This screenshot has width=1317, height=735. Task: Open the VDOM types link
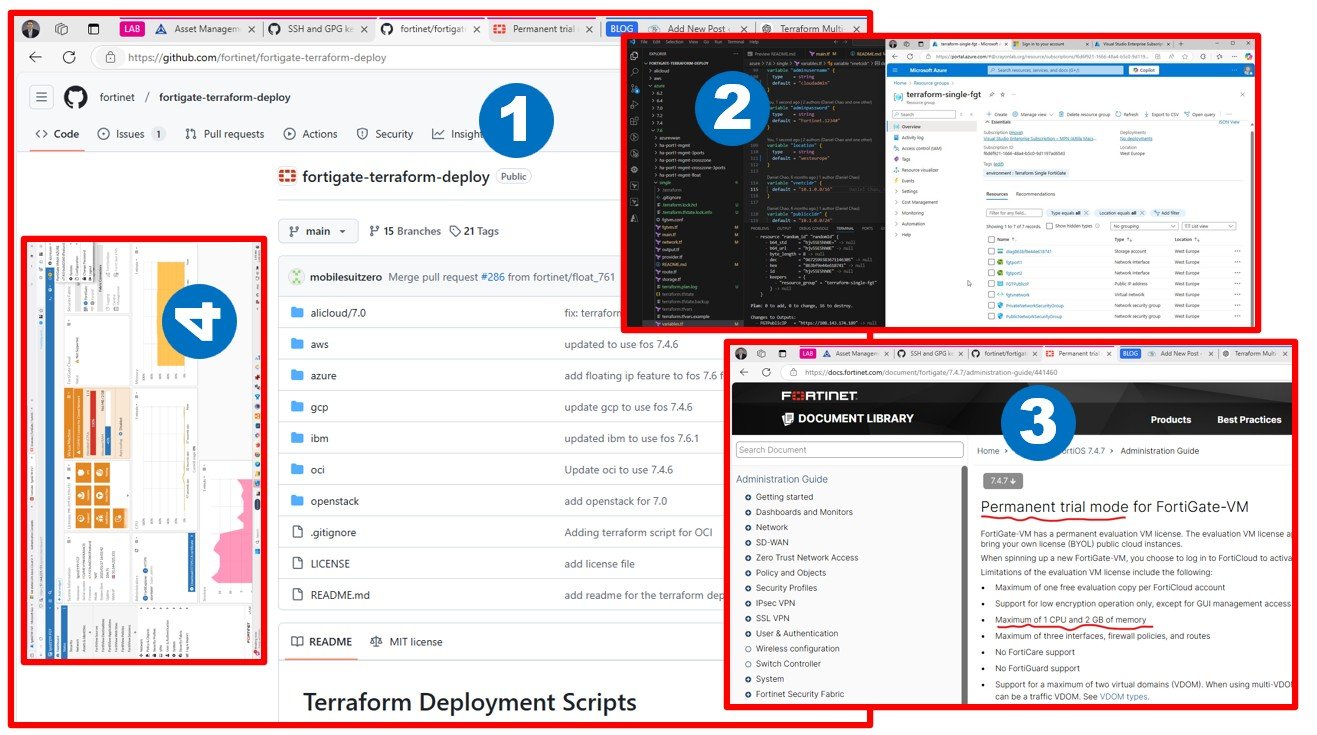[x=1124, y=696]
